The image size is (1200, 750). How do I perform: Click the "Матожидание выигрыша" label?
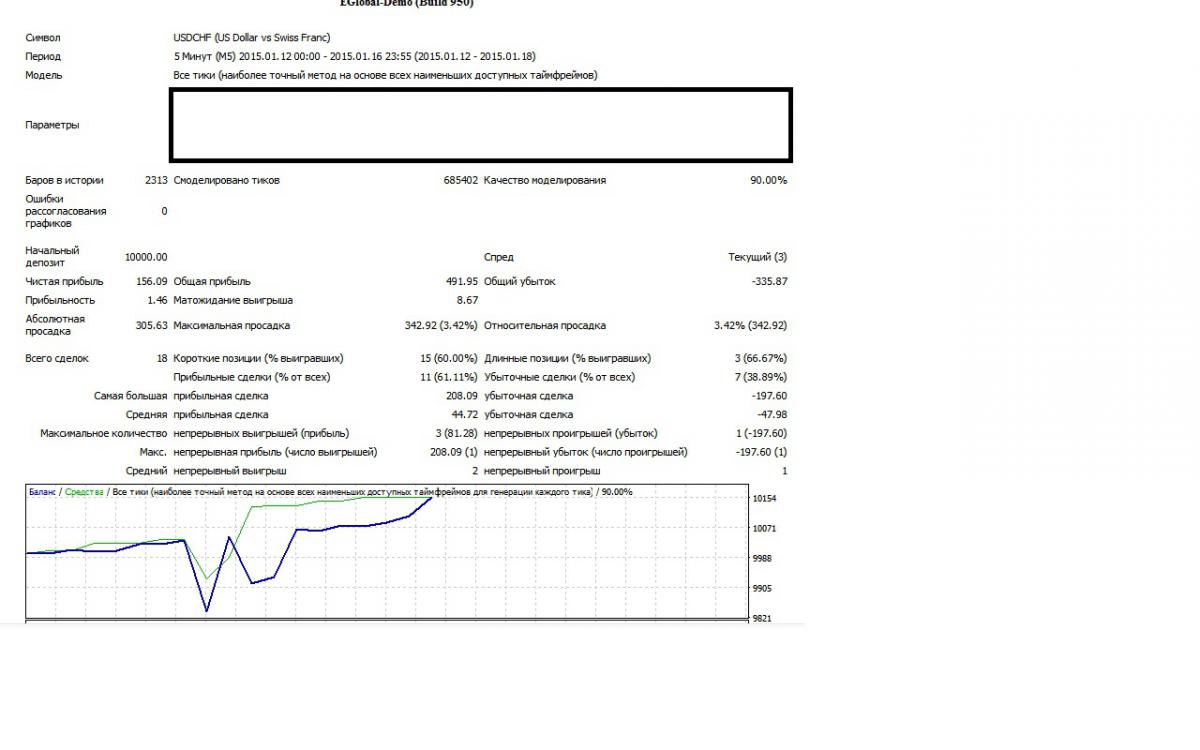pos(233,300)
